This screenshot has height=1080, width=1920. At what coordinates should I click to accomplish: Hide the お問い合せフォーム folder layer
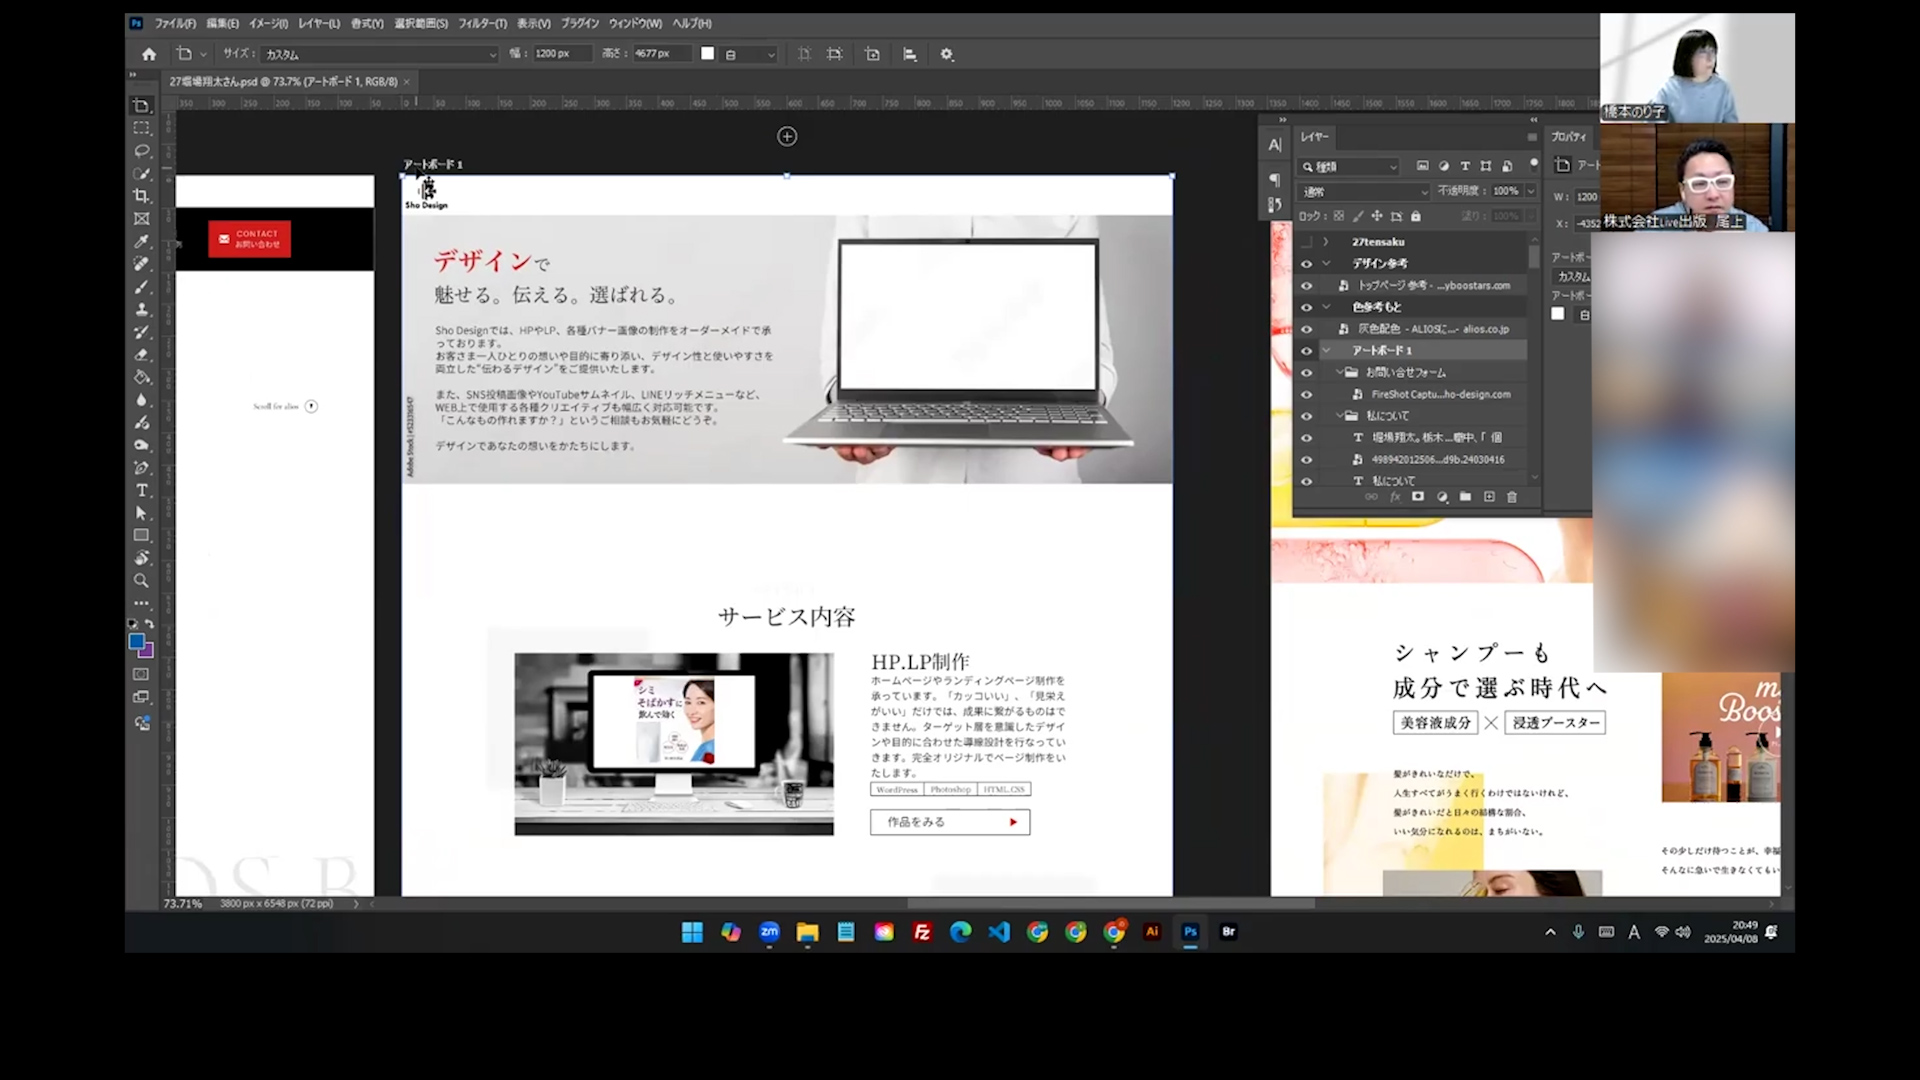coord(1306,372)
